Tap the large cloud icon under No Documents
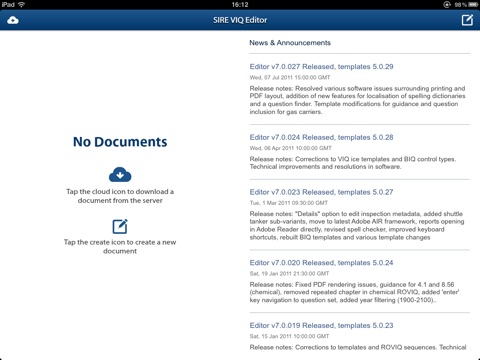 pos(120,175)
